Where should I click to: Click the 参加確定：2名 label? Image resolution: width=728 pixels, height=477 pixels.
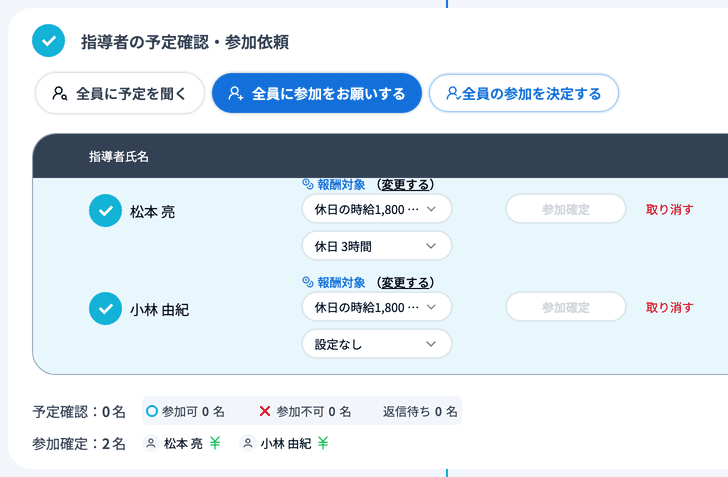pyautogui.click(x=79, y=444)
